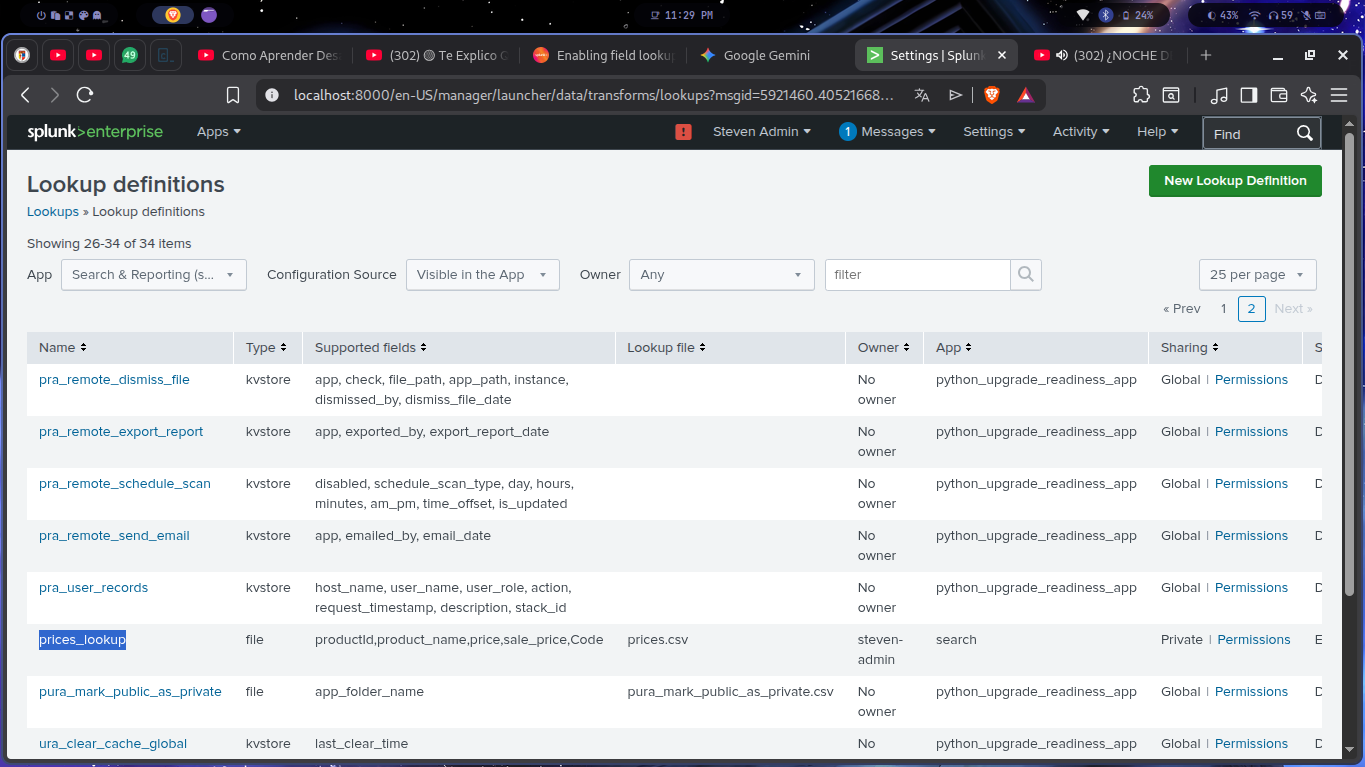Click the magnifier icon in Splunk's Find box

pyautogui.click(x=1304, y=132)
